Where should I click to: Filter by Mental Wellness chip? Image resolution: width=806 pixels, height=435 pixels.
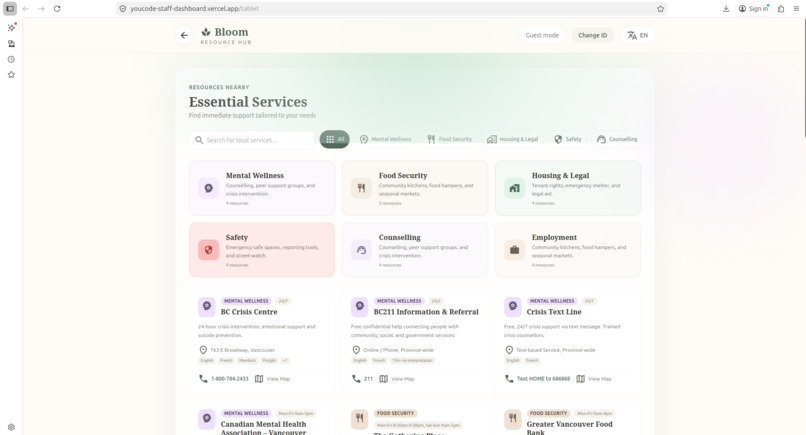(386, 139)
